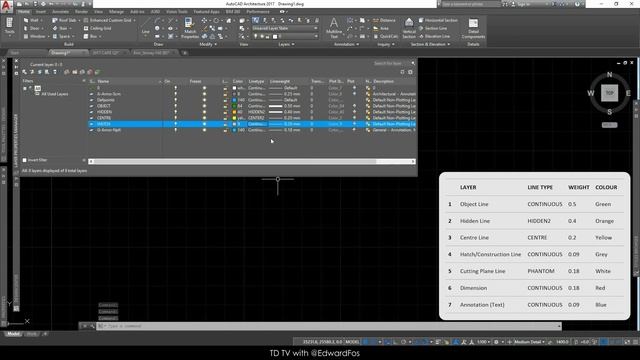The width and height of the screenshot is (640, 360).
Task: Select the Space tool
Action: [x=61, y=36]
